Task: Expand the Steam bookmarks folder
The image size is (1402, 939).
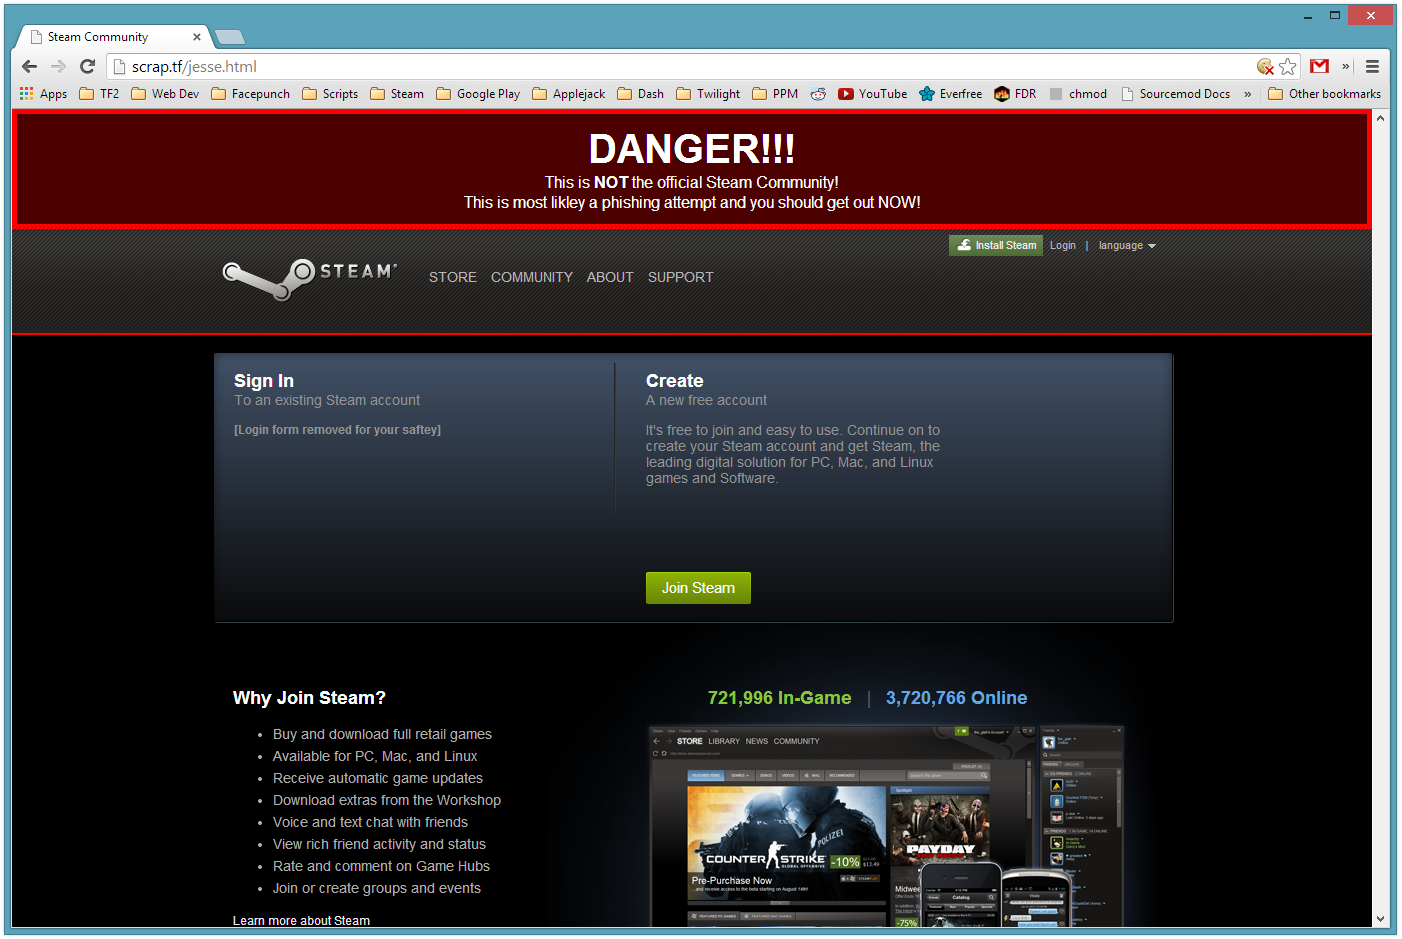Action: 397,94
